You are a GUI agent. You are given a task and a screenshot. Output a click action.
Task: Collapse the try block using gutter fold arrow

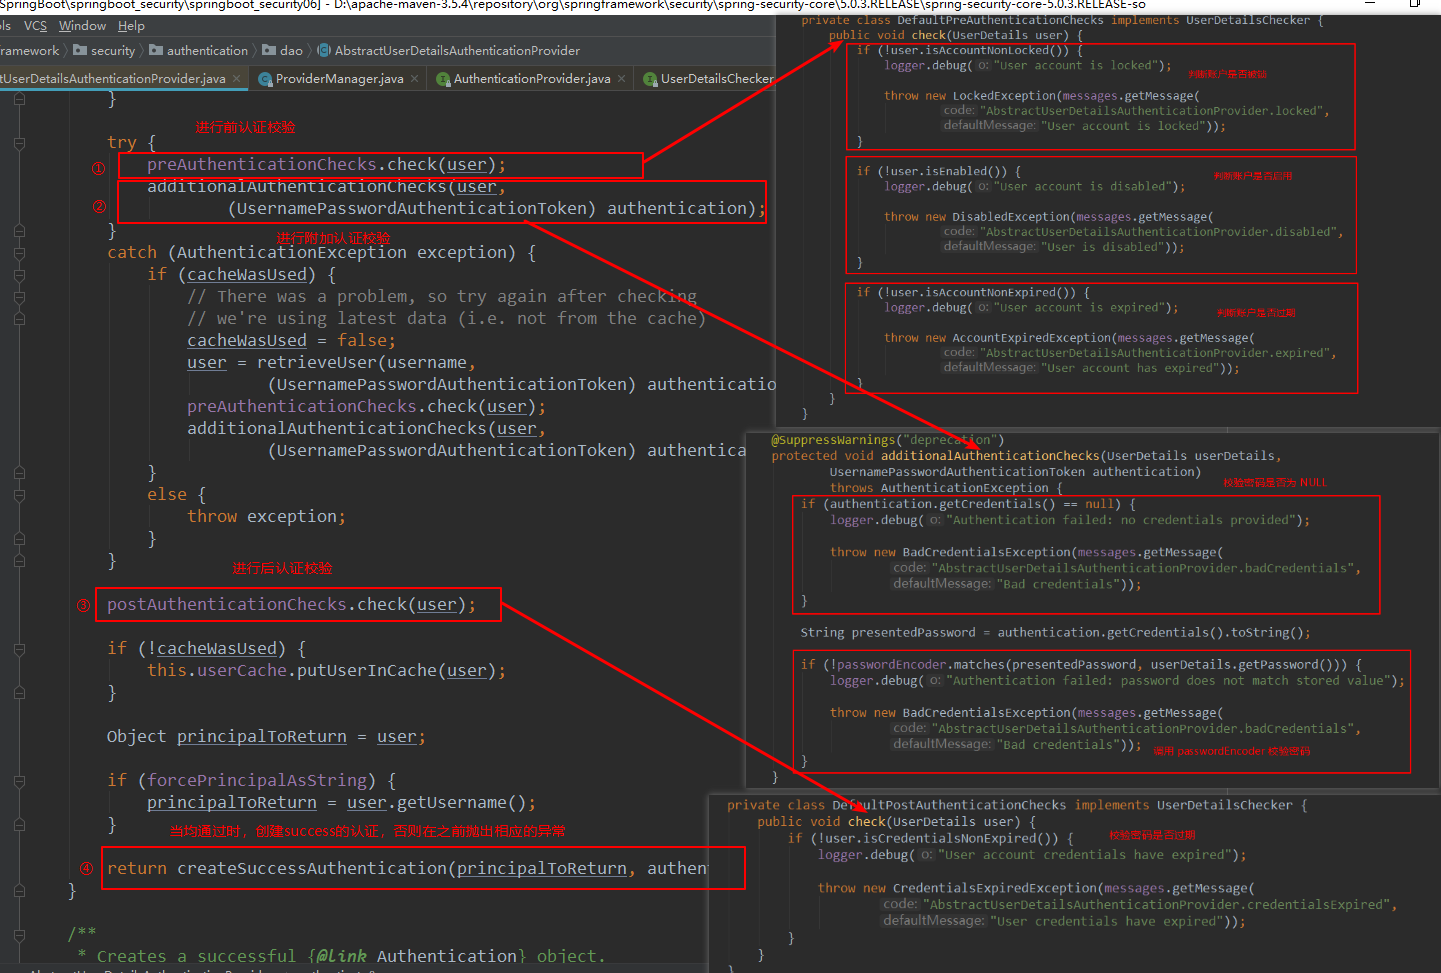tap(20, 143)
